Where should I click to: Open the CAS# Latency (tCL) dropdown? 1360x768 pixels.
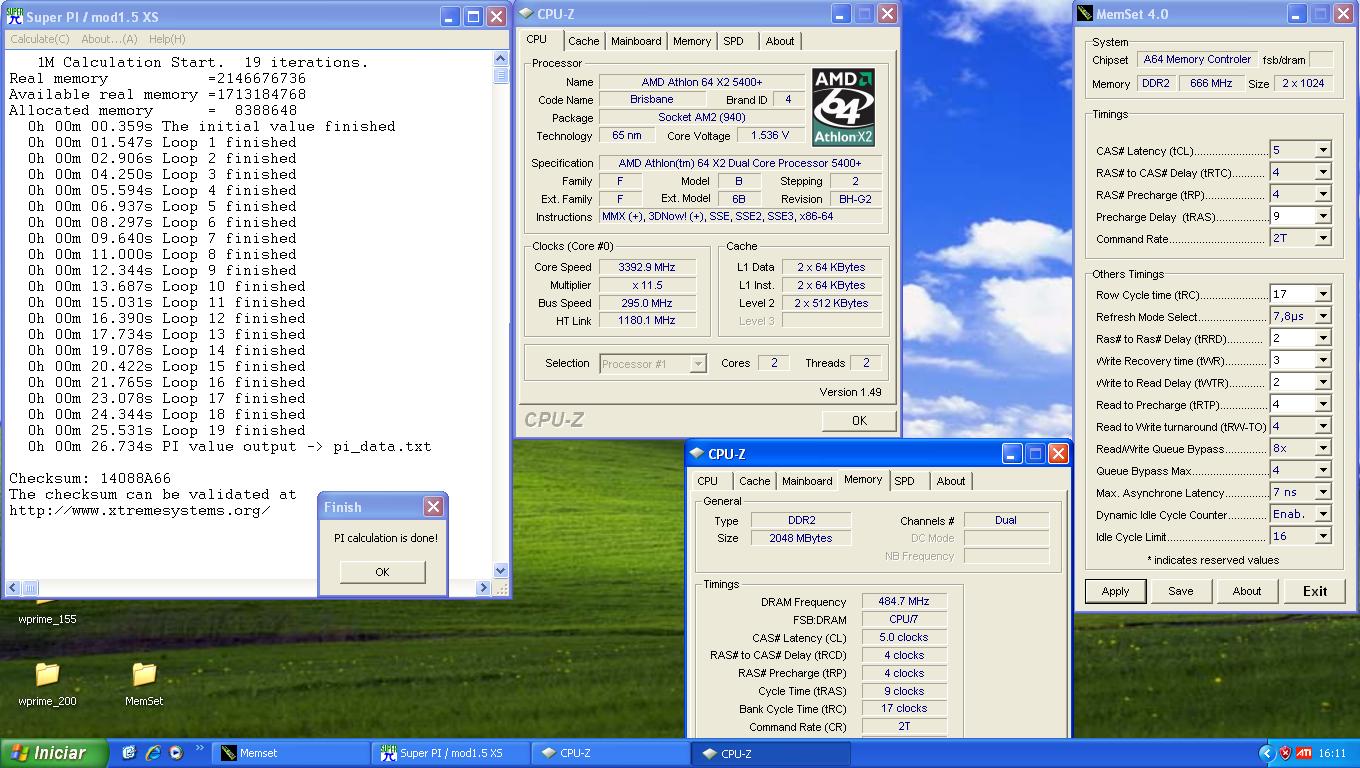pos(1322,150)
